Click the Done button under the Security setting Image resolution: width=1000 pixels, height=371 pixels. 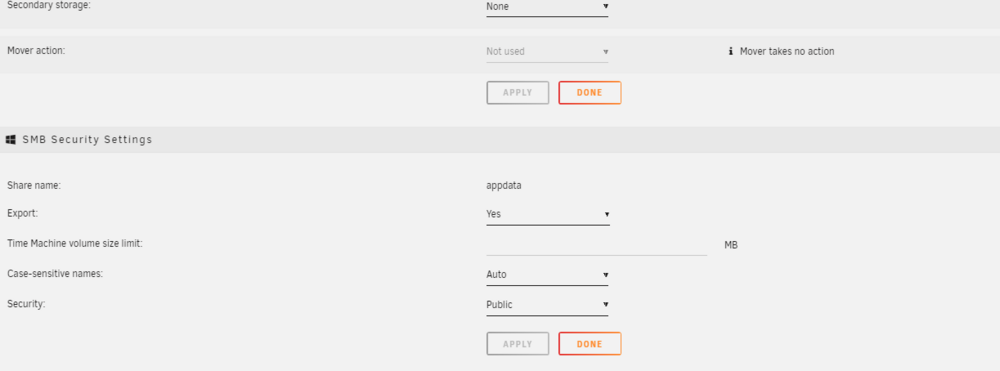tap(590, 344)
